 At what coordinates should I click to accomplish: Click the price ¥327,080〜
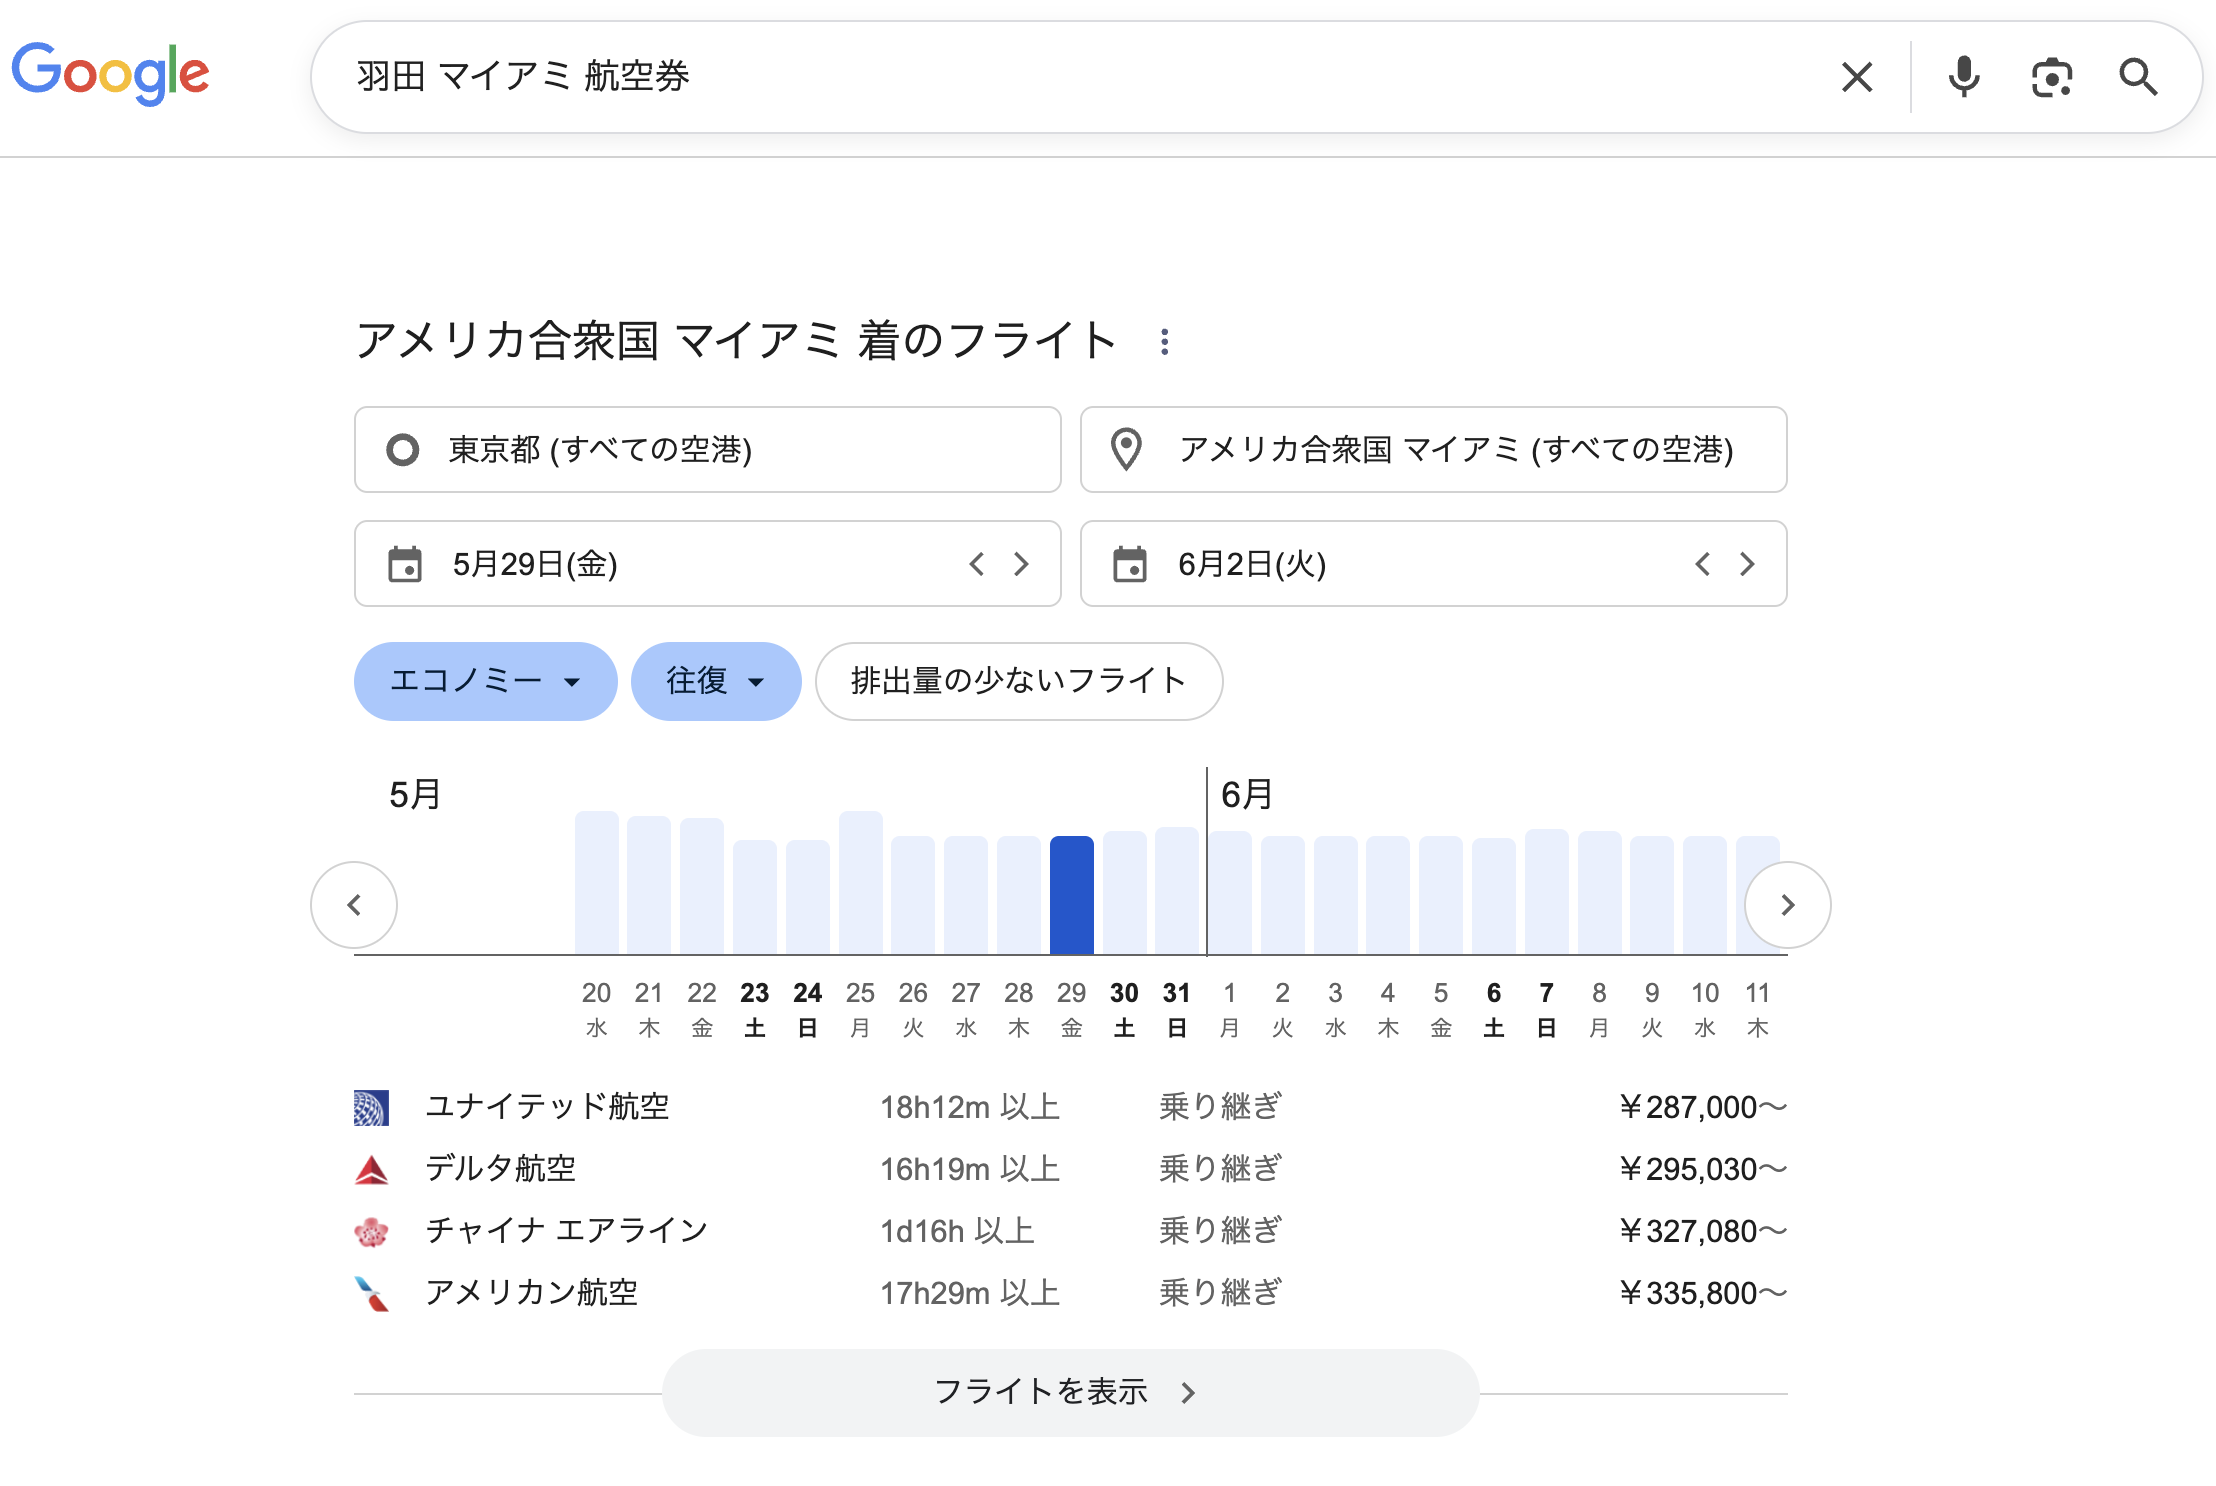(x=1703, y=1232)
